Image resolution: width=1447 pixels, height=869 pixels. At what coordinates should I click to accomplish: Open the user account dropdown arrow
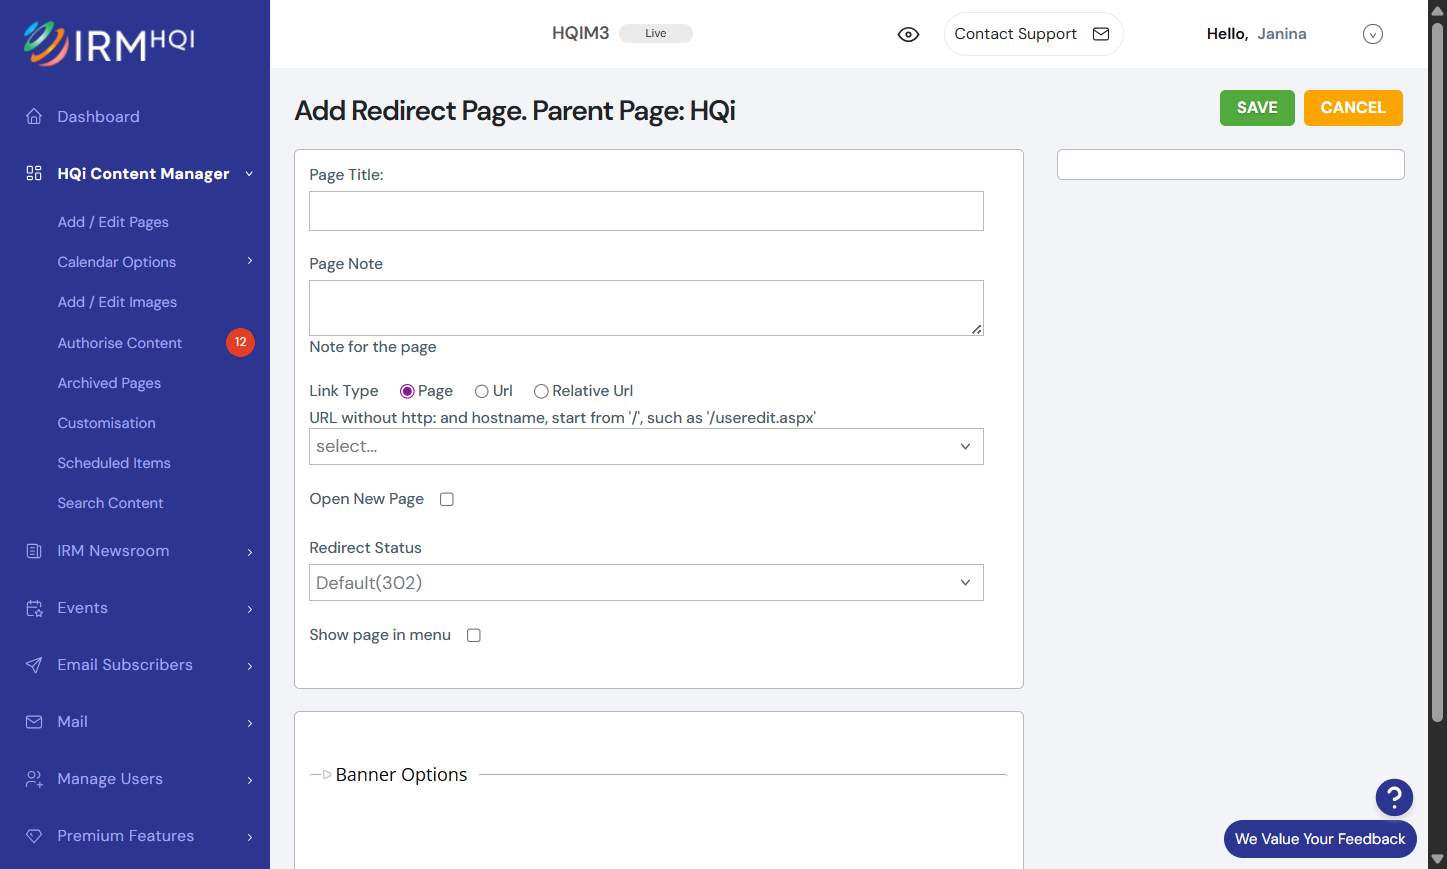click(1373, 34)
